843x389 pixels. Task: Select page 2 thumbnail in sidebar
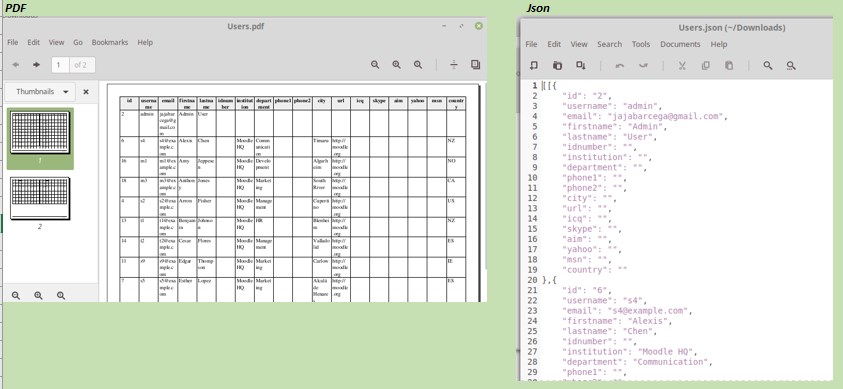(x=40, y=199)
